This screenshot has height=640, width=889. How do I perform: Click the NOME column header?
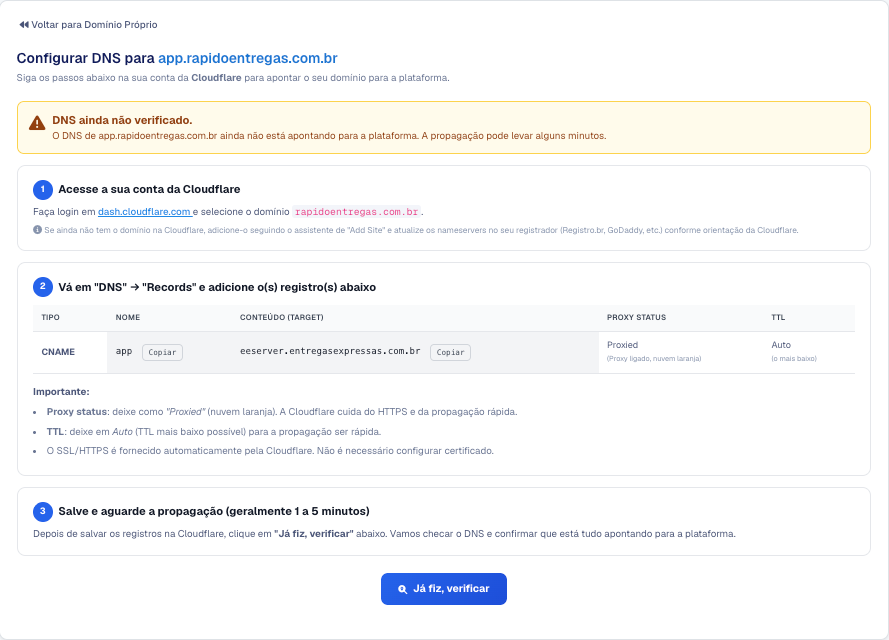click(x=128, y=317)
